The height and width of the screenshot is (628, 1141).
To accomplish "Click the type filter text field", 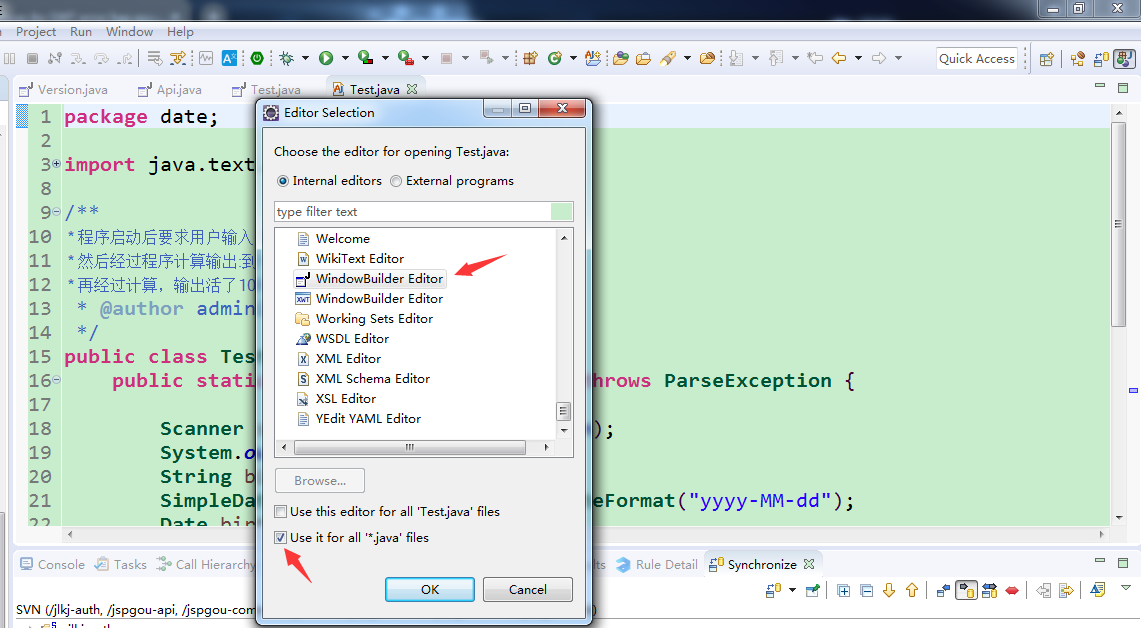I will point(420,211).
